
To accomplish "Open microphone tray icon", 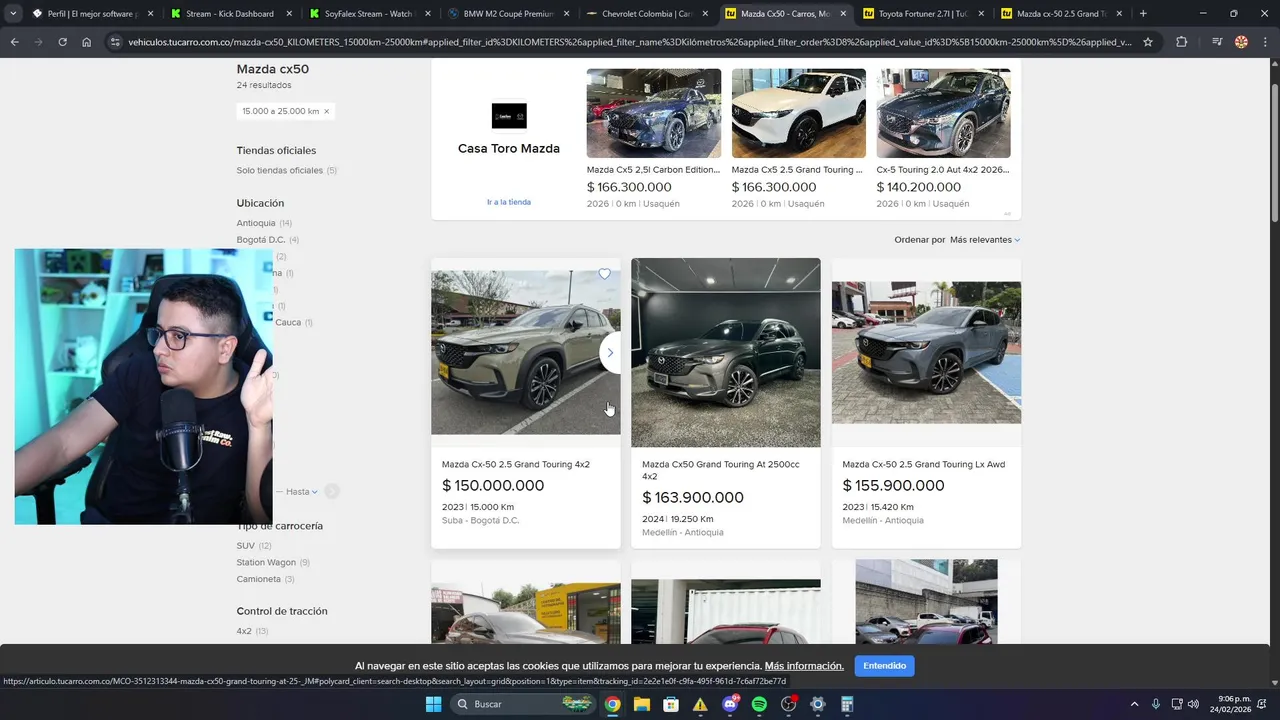I will [1156, 704].
